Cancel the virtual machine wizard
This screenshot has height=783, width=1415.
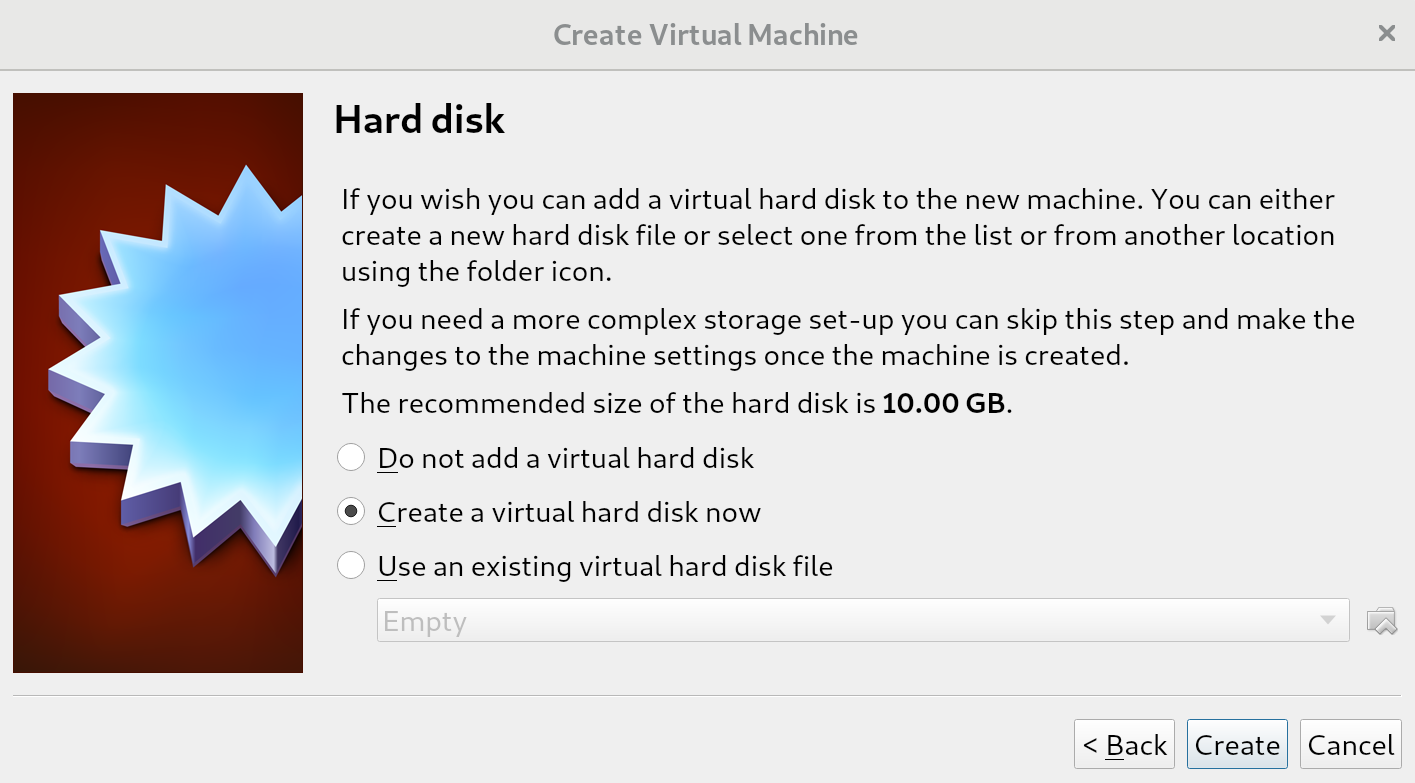coord(1350,745)
